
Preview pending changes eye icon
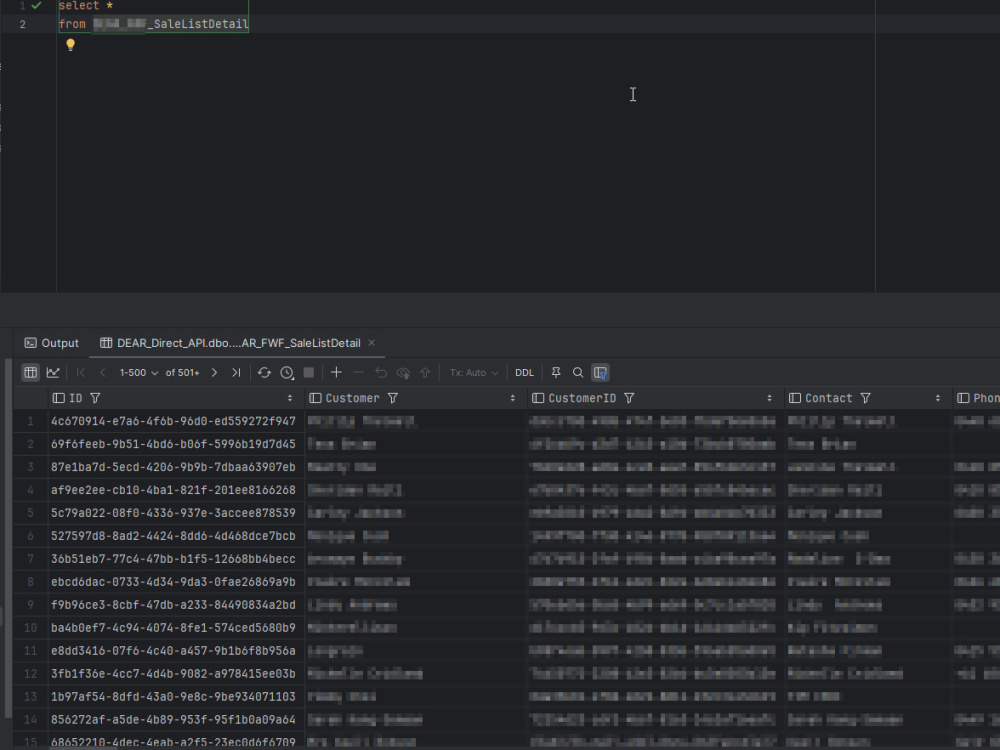point(403,372)
